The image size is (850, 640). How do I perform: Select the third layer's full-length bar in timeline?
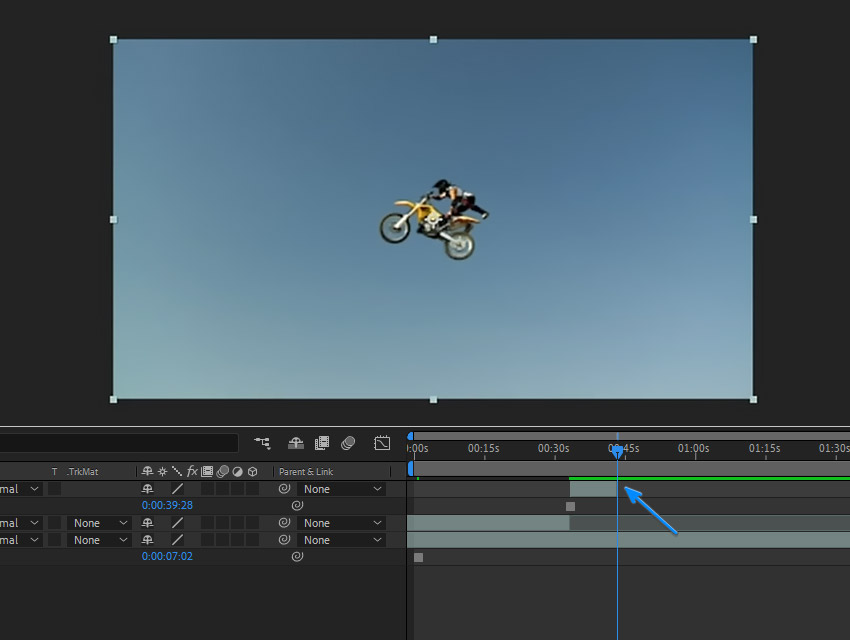pyautogui.click(x=628, y=540)
